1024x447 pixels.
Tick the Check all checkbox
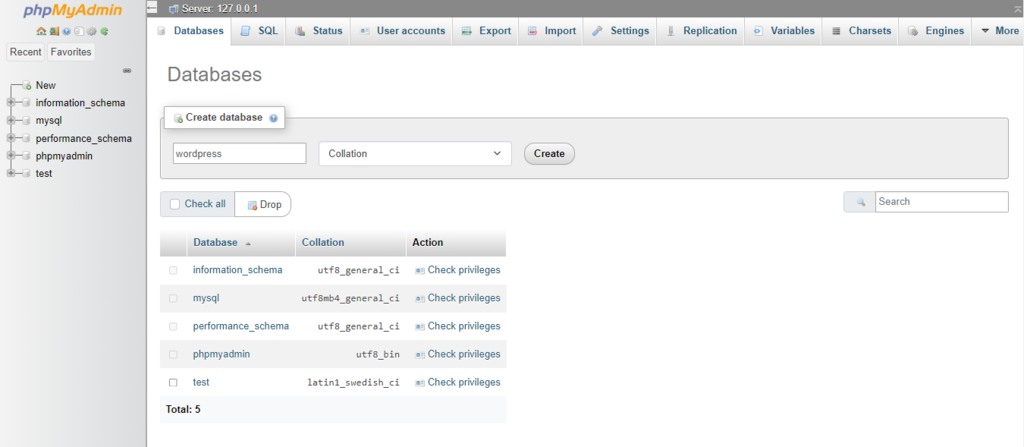(x=175, y=204)
